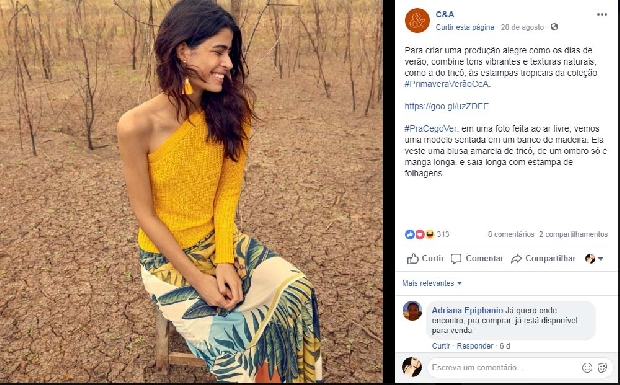Open the sticker picker in the comment box
Viewport: 620px width, 385px height.
tap(602, 368)
